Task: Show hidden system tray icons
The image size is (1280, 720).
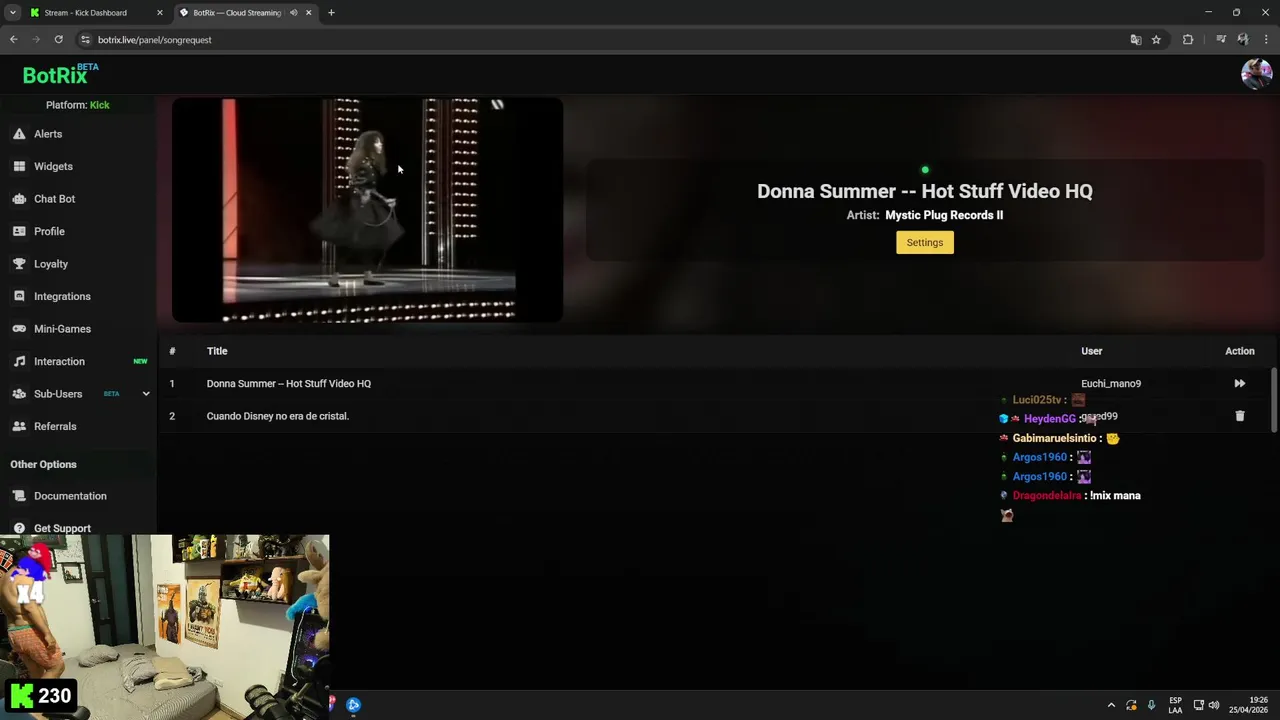Action: coord(1111,705)
